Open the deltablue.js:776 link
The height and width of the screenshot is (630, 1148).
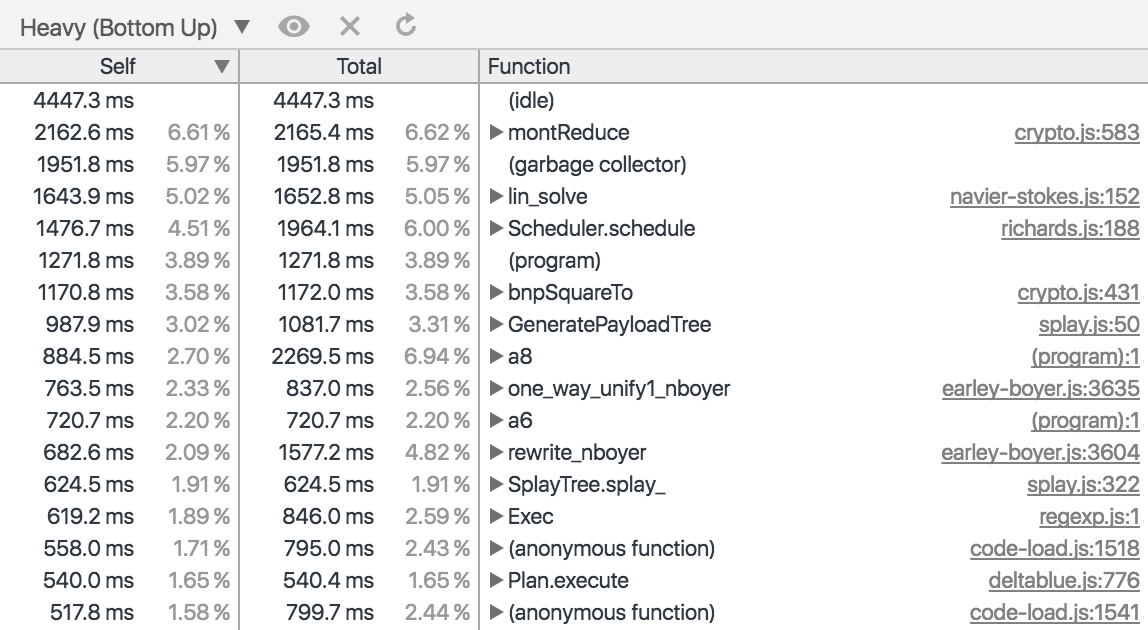pyautogui.click(x=1063, y=581)
